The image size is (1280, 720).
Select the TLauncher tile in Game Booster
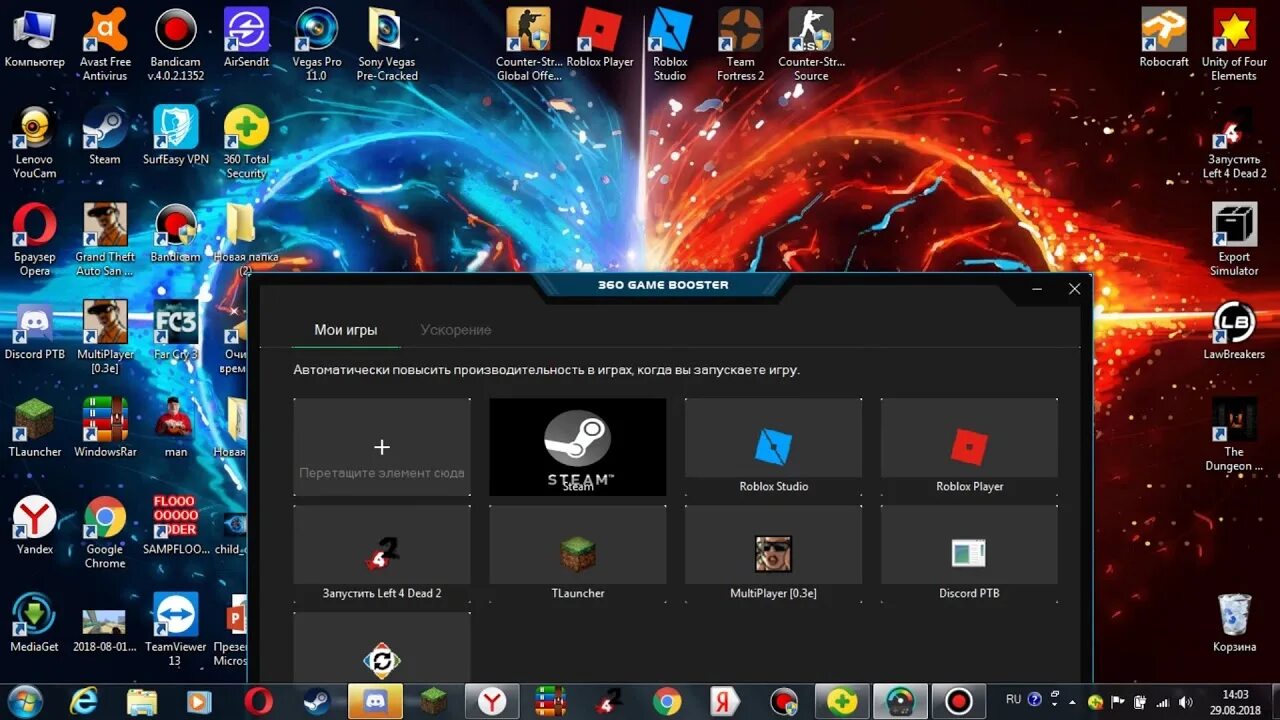tap(577, 554)
